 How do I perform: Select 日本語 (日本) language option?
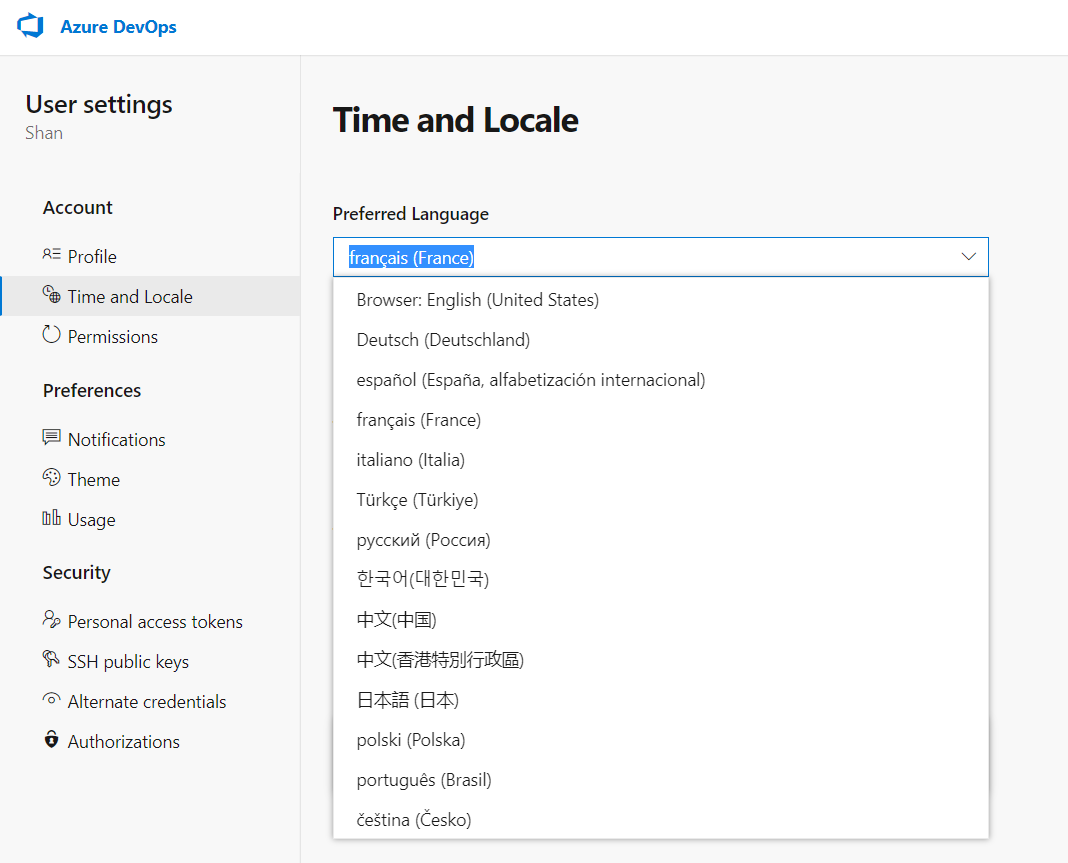point(661,700)
